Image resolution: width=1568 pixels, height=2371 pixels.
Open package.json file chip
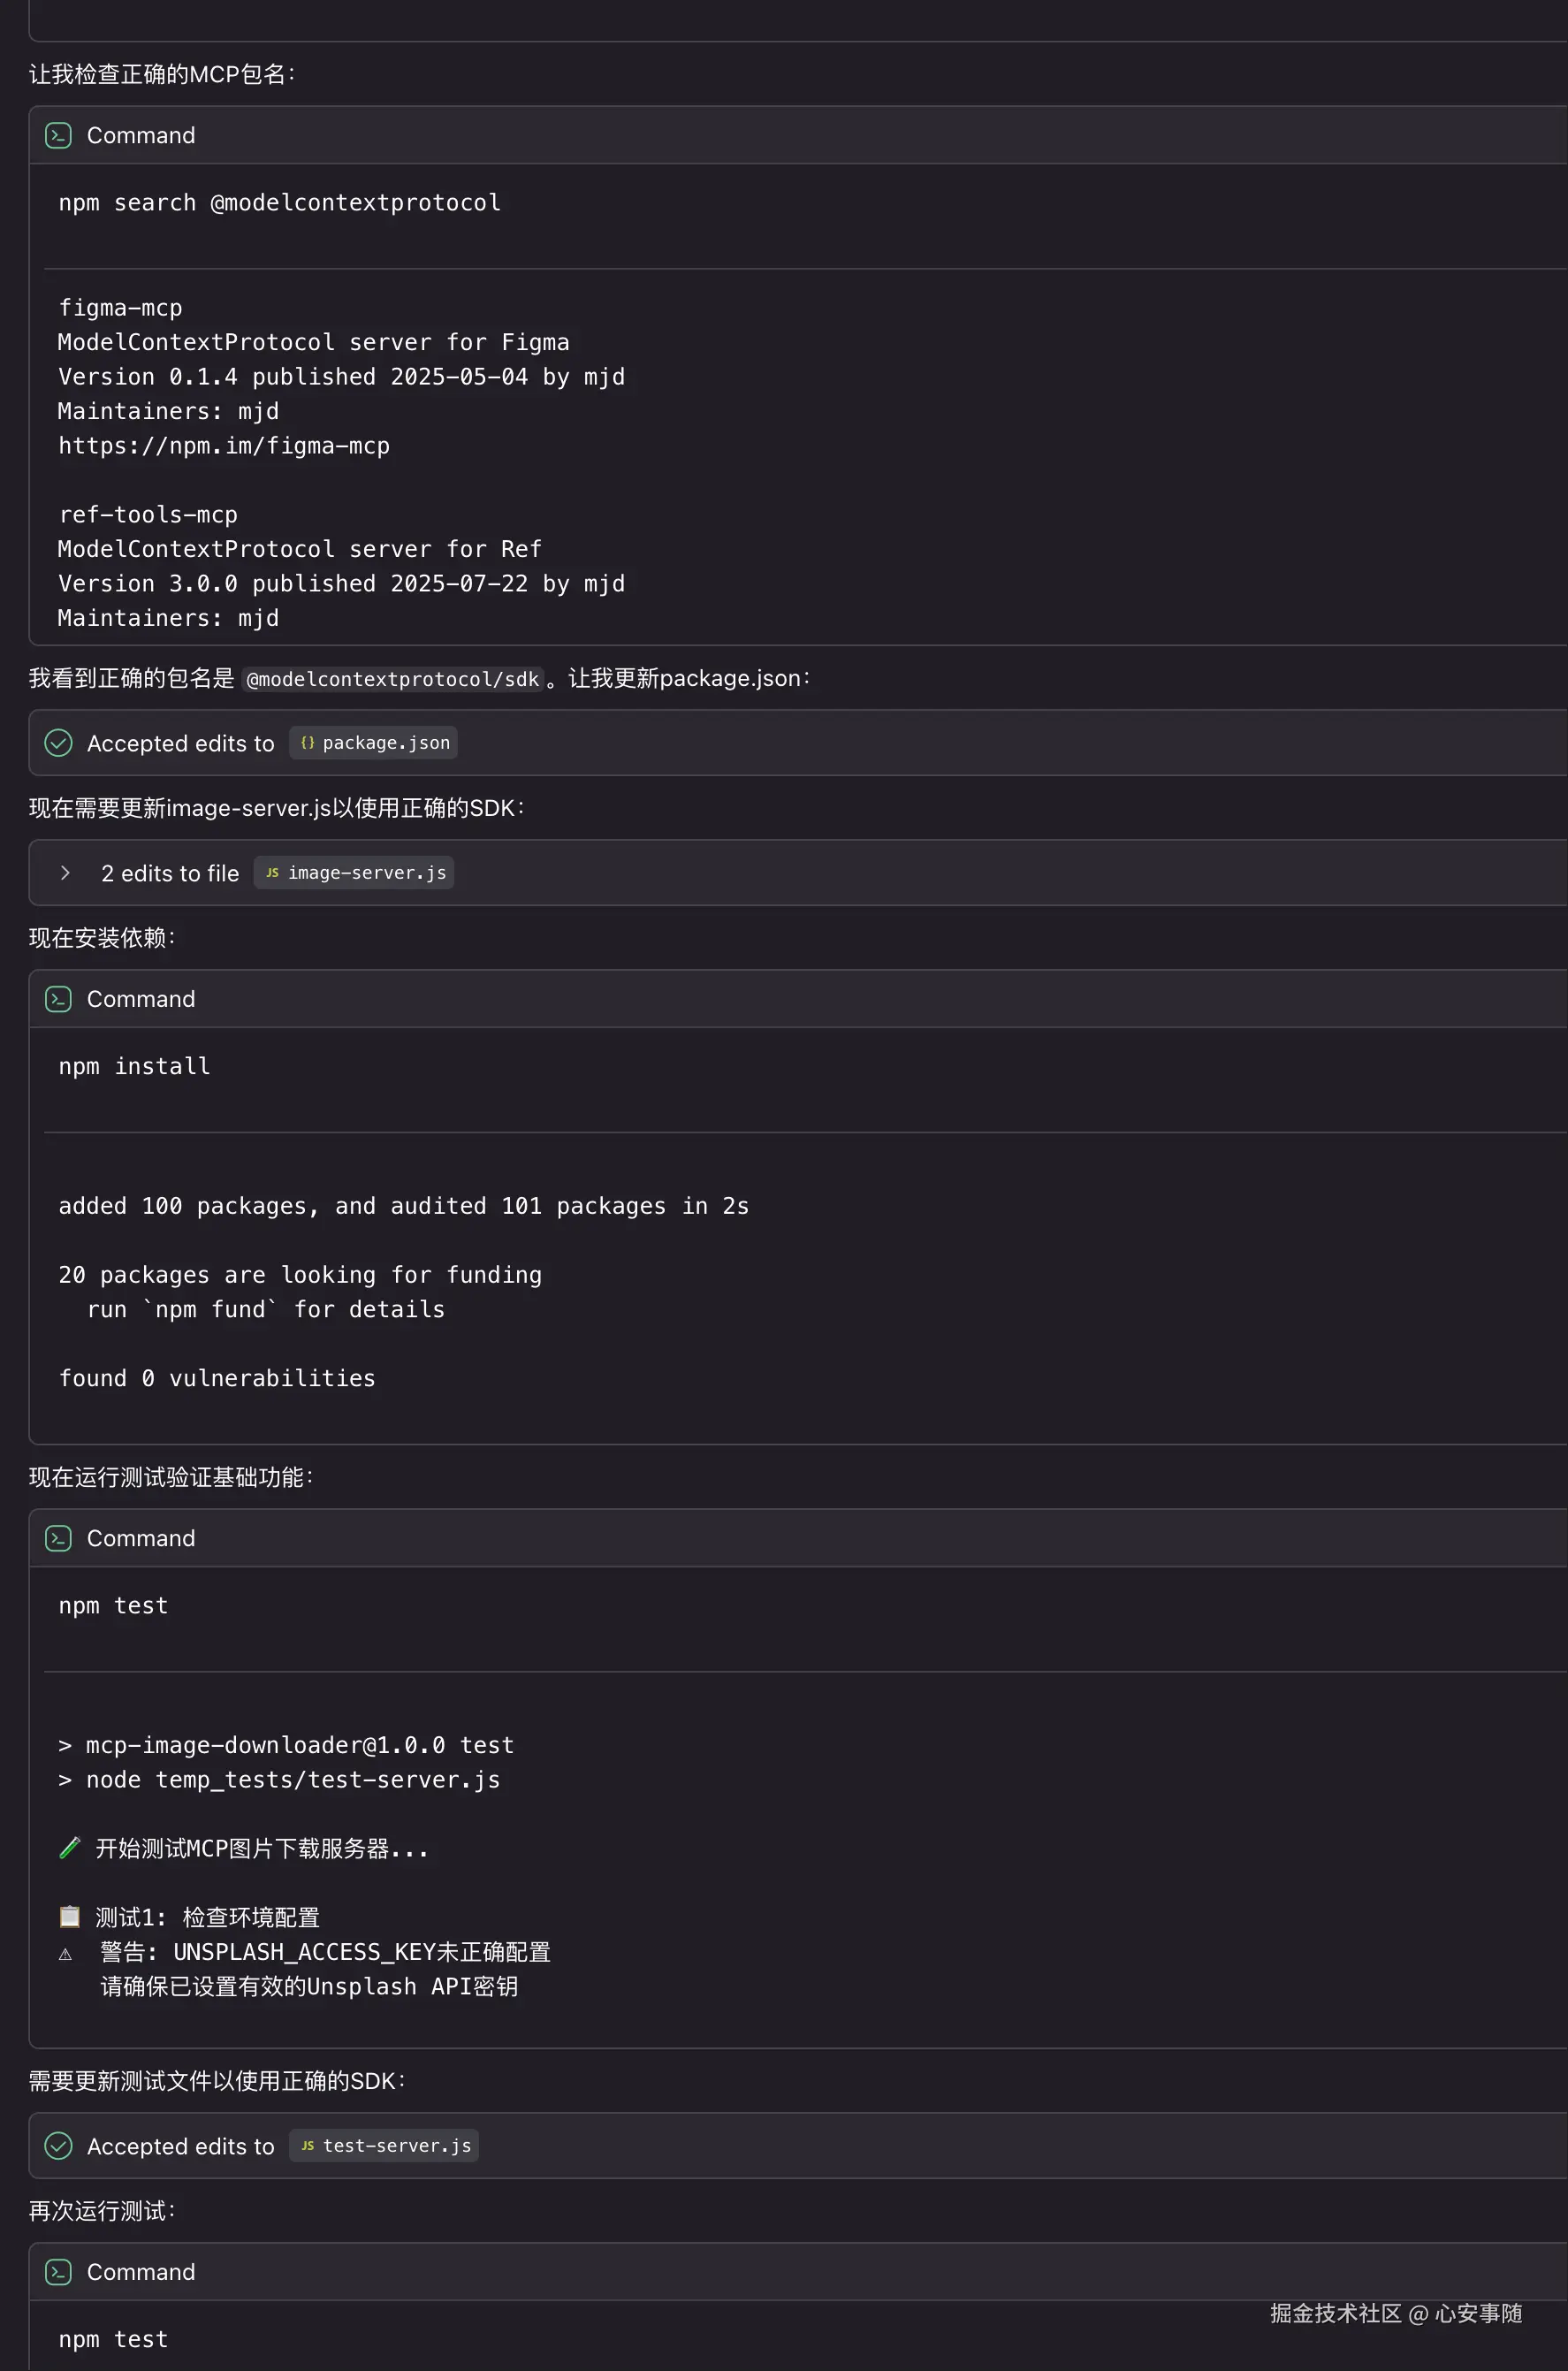tap(385, 743)
